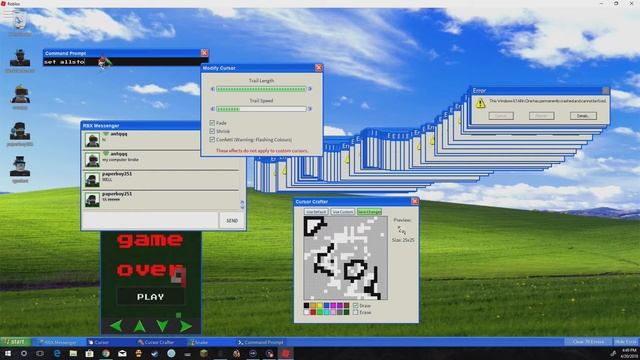
Task: Toggle the Confetti flashing colours checkbox
Action: tap(212, 140)
